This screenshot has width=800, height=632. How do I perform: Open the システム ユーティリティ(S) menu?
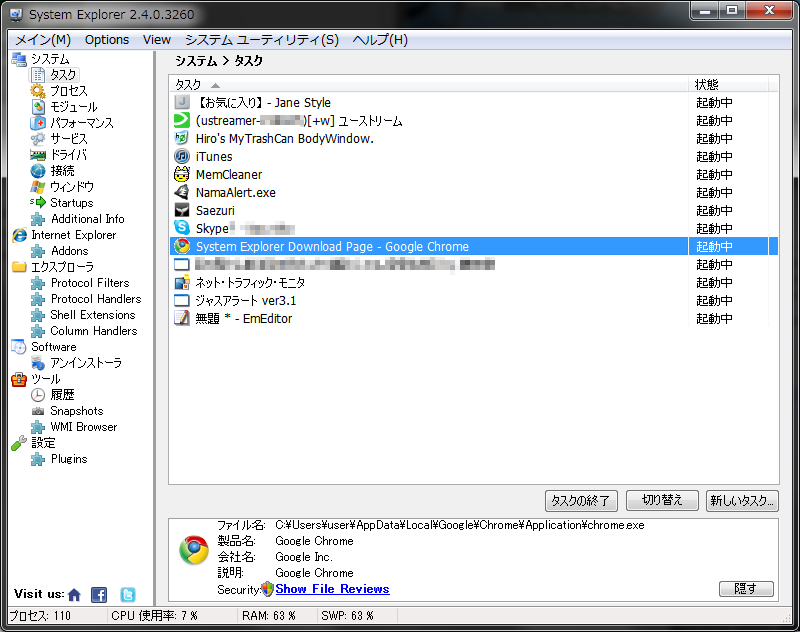point(261,40)
